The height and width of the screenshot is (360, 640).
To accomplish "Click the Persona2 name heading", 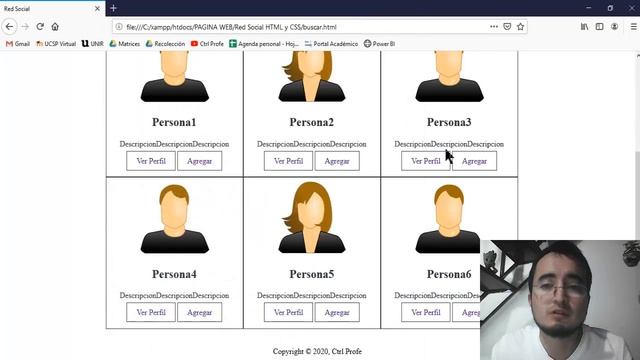I will pos(312,122).
